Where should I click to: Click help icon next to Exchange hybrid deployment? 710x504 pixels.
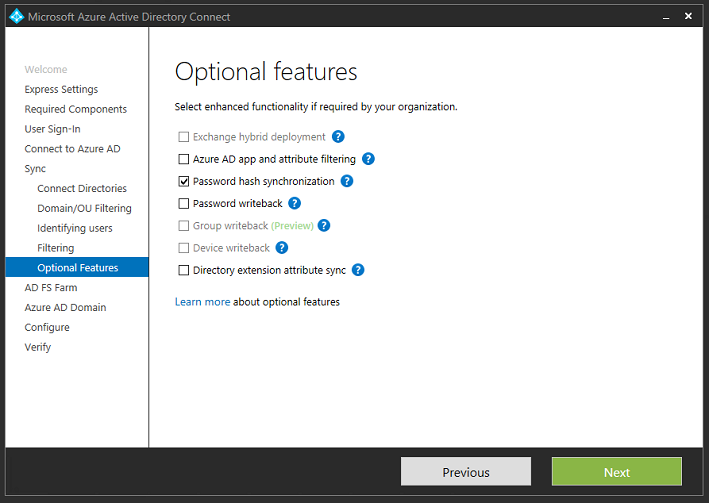tap(338, 137)
